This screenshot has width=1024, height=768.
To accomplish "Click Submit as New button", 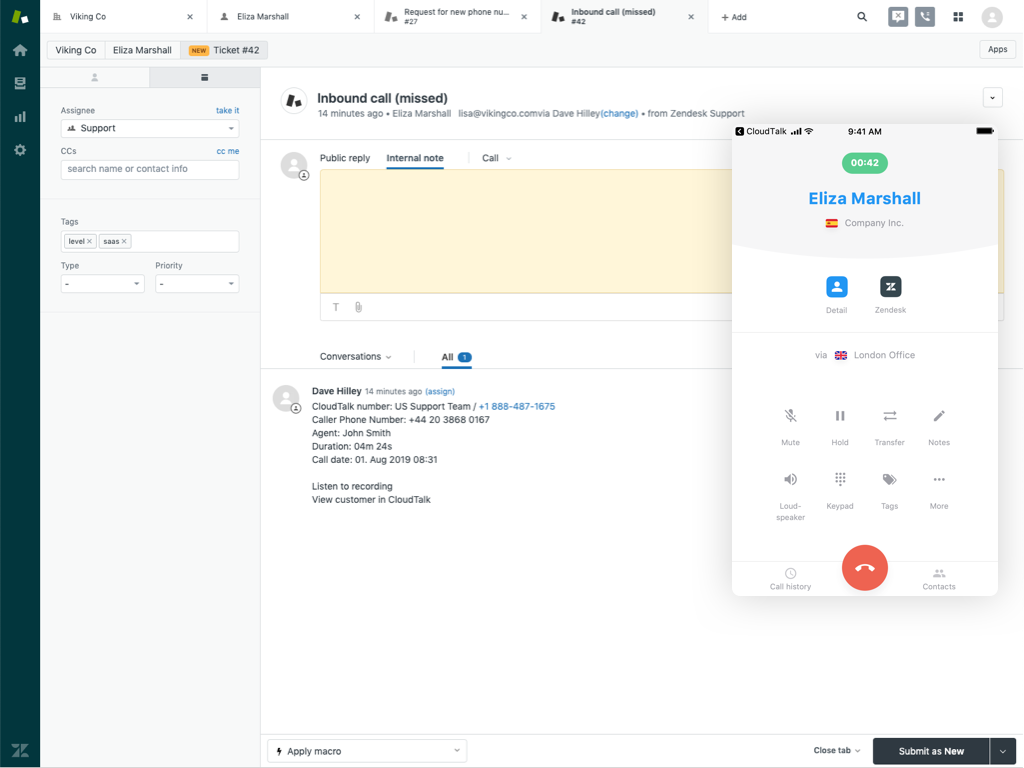I will [x=930, y=751].
